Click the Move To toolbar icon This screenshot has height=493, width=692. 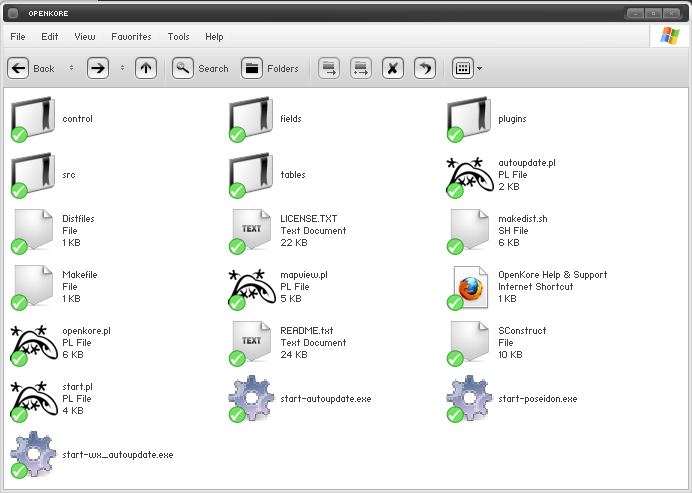click(329, 68)
